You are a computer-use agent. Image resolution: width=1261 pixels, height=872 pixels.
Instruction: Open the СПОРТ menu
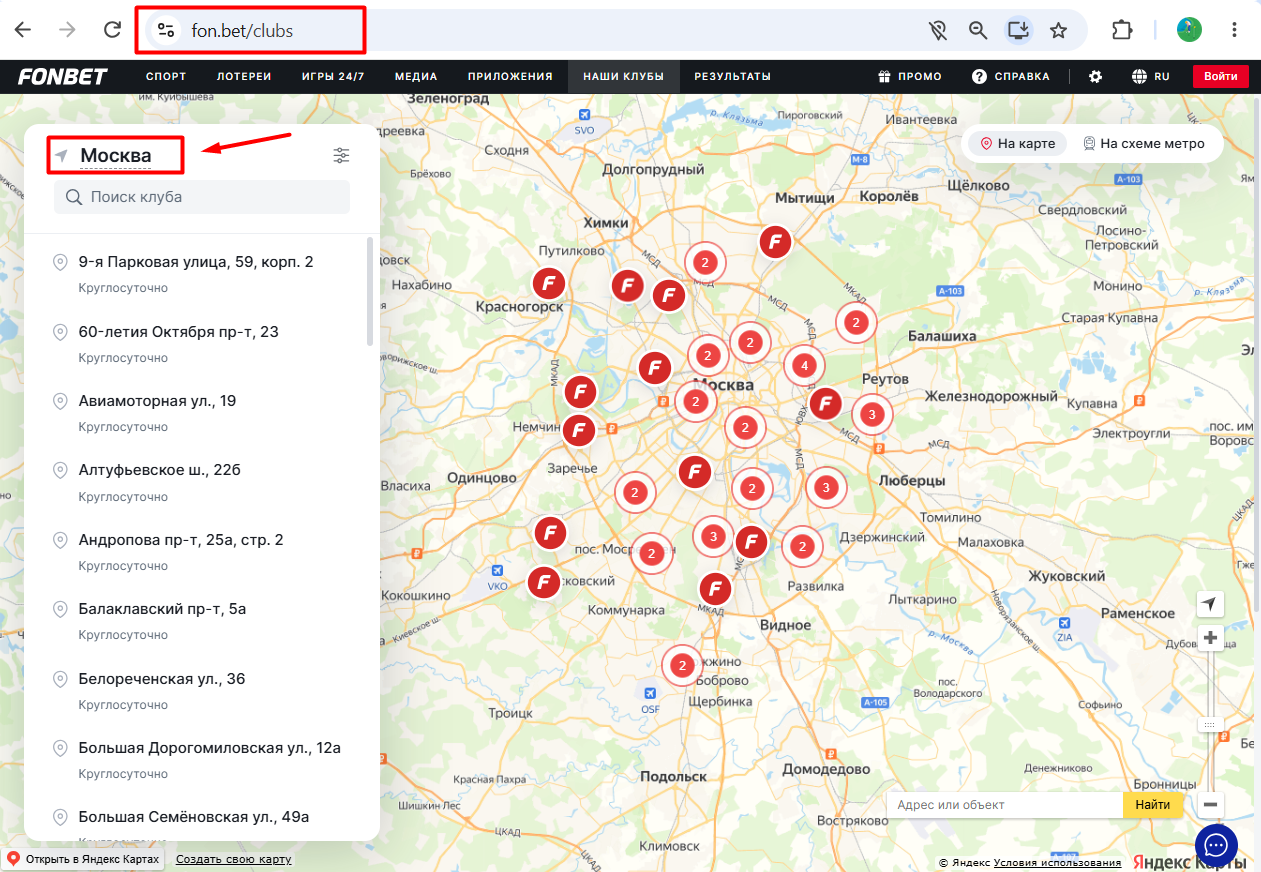tap(166, 76)
